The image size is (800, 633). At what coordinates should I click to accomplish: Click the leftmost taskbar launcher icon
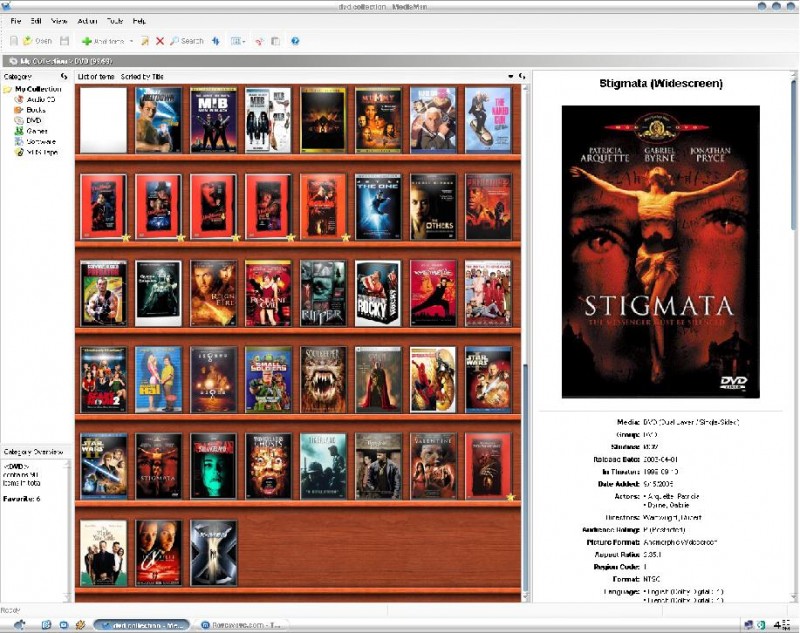coord(19,625)
